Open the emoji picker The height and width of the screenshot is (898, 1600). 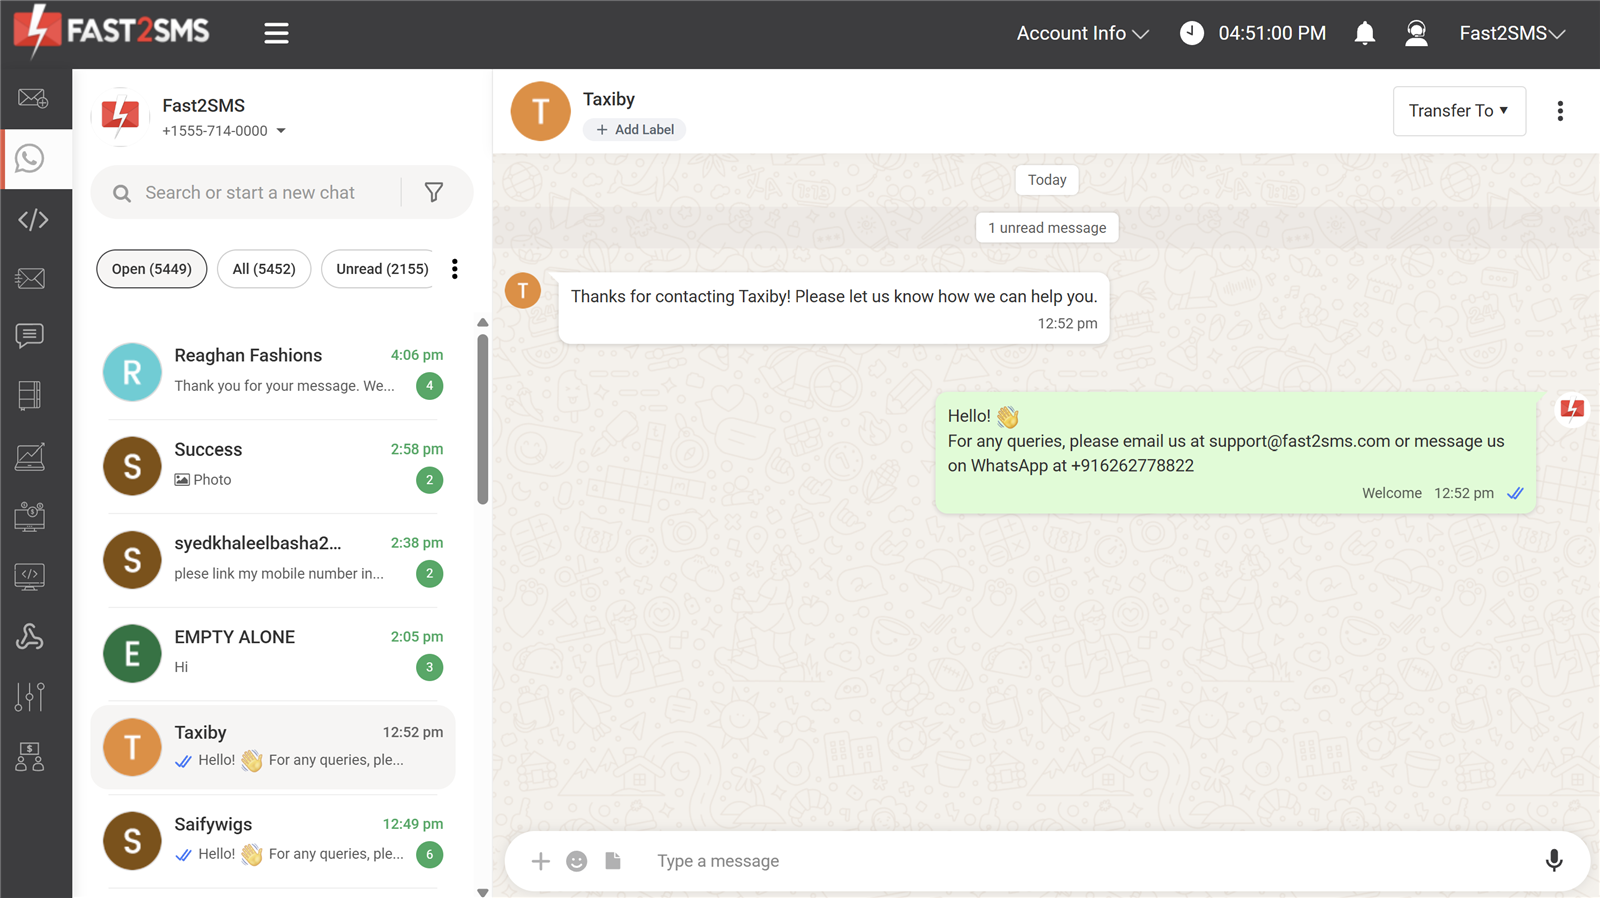pyautogui.click(x=577, y=861)
